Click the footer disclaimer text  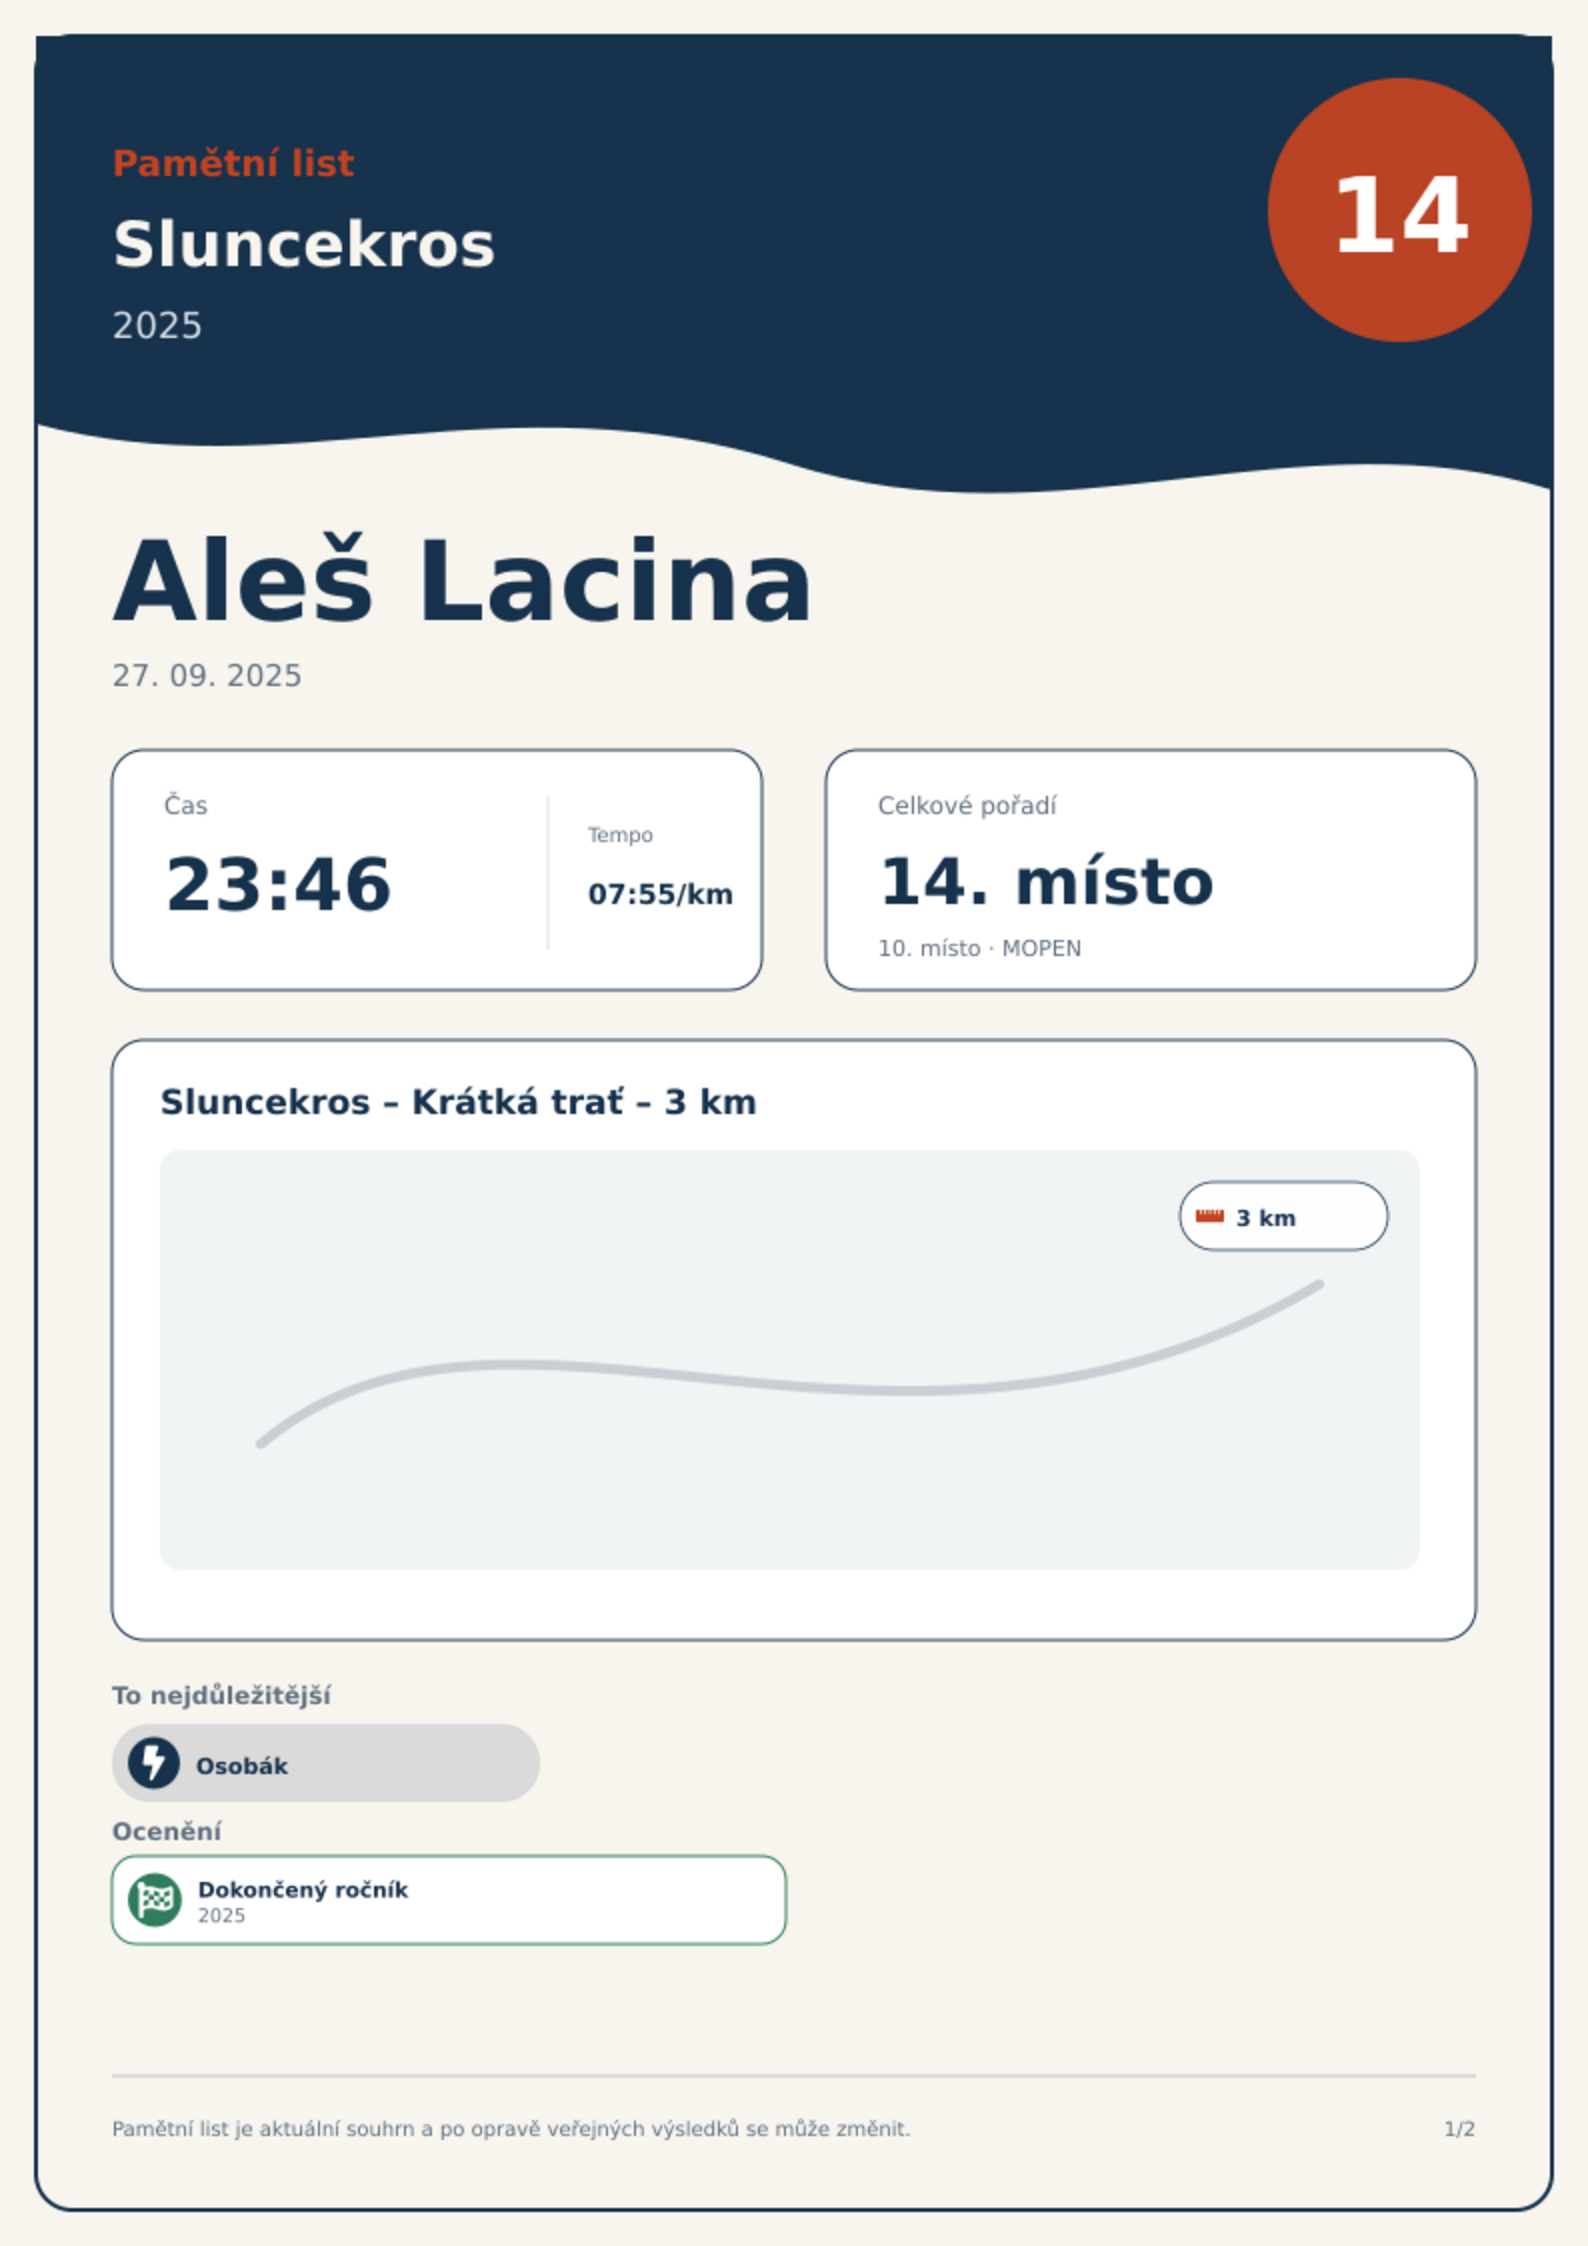coord(511,2129)
